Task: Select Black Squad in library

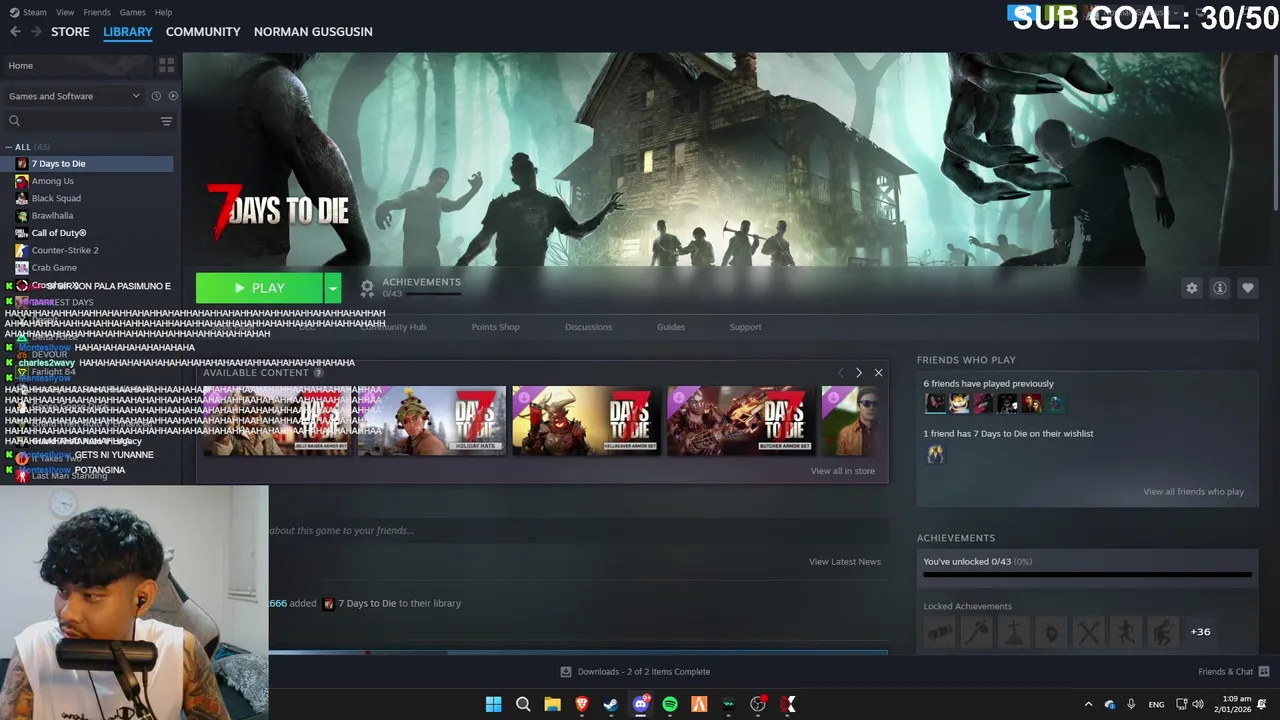Action: point(56,198)
